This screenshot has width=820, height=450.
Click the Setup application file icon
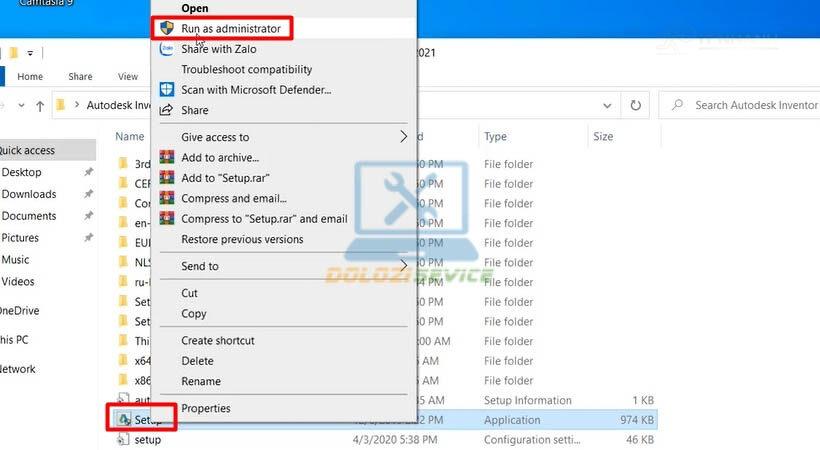point(124,420)
